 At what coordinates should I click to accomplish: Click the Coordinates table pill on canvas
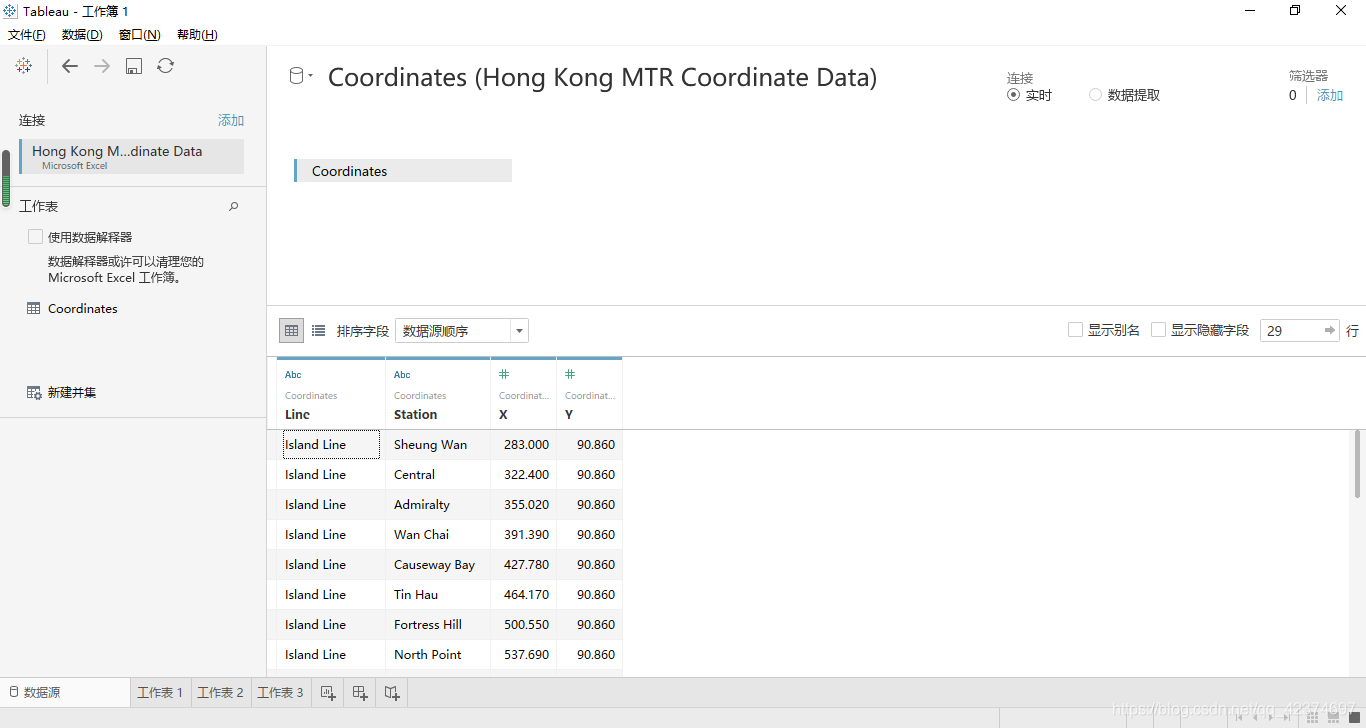(x=403, y=171)
